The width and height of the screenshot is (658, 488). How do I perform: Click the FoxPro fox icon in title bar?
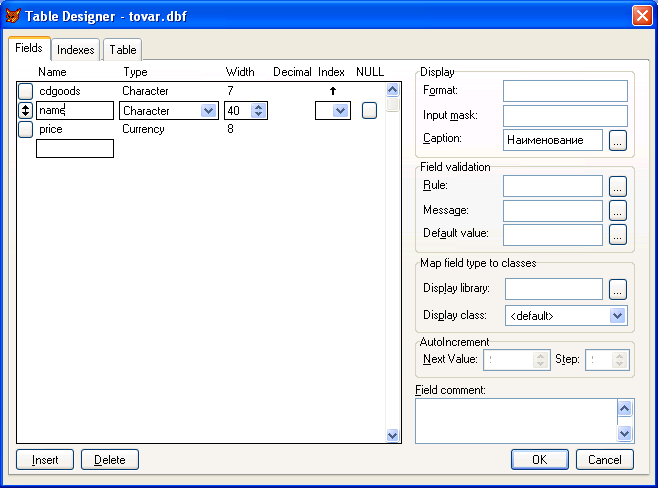[13, 16]
